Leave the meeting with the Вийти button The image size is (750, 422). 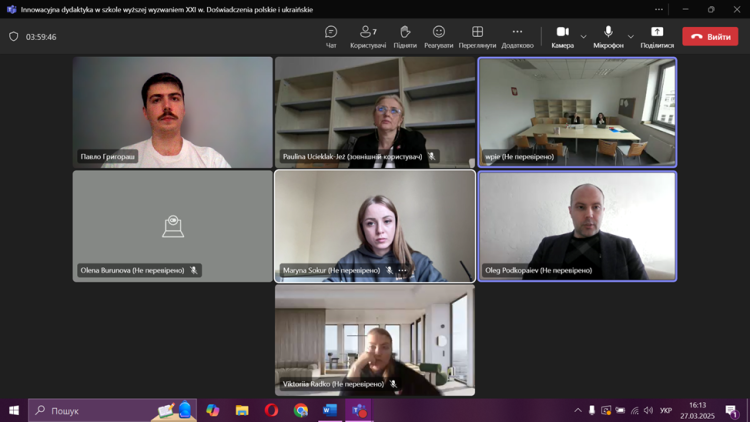point(710,37)
